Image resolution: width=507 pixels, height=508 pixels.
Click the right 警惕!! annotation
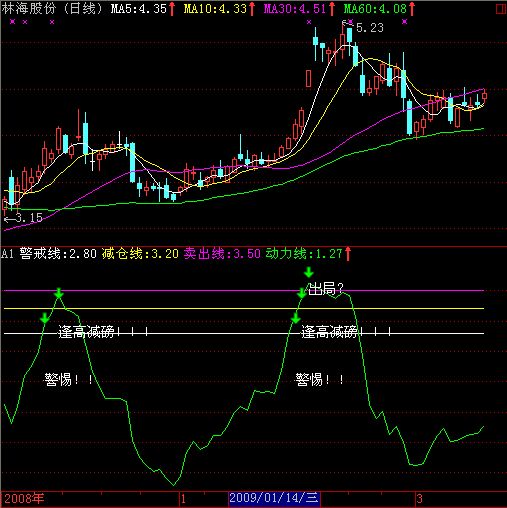click(319, 379)
